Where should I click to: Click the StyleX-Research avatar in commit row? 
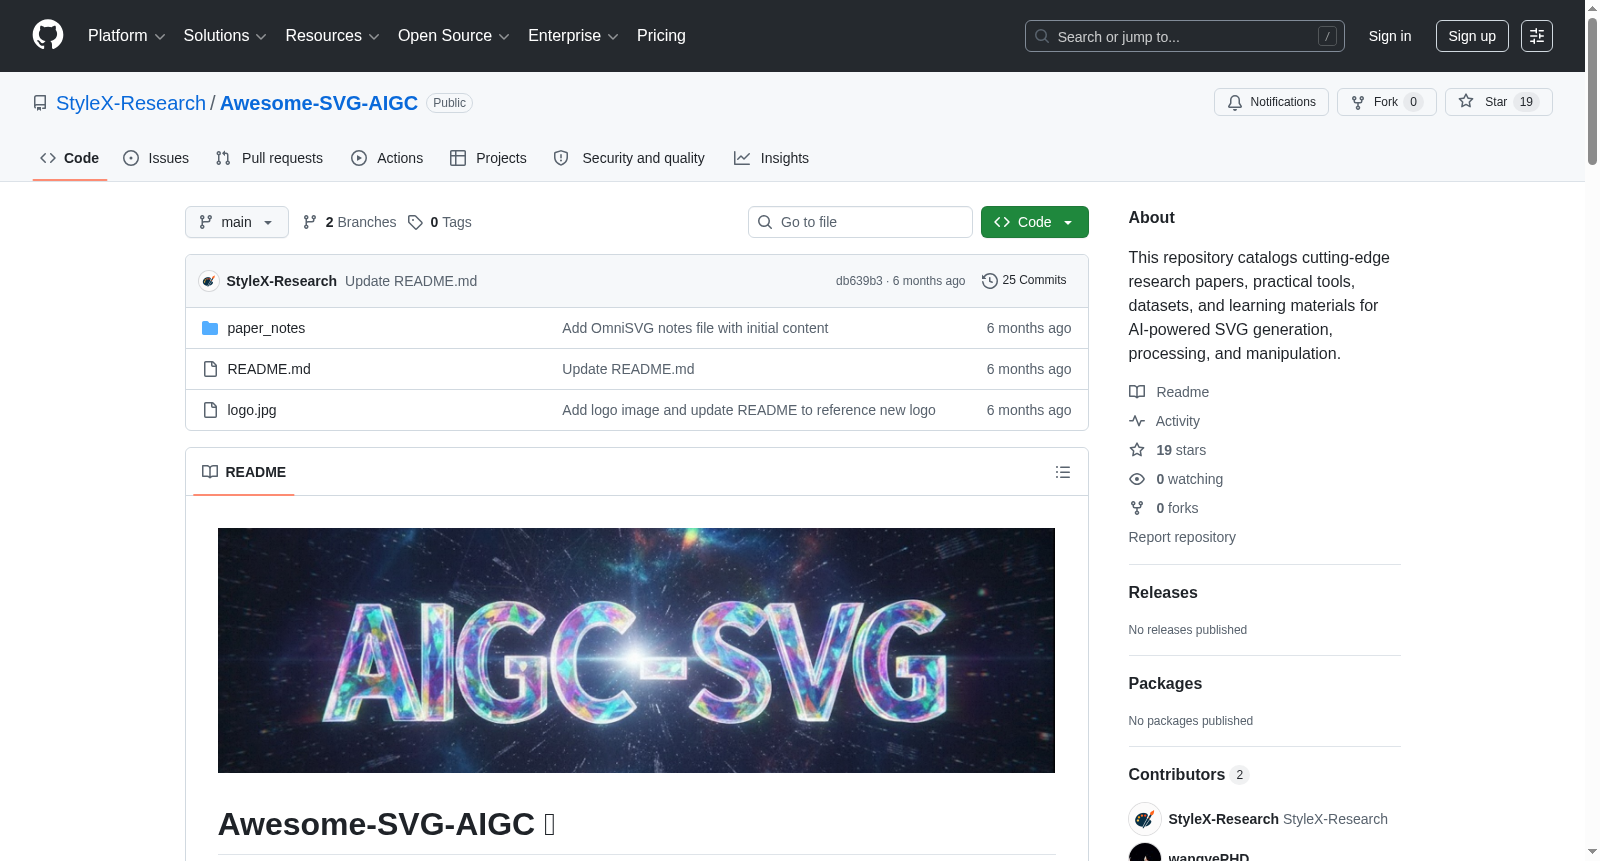209,281
